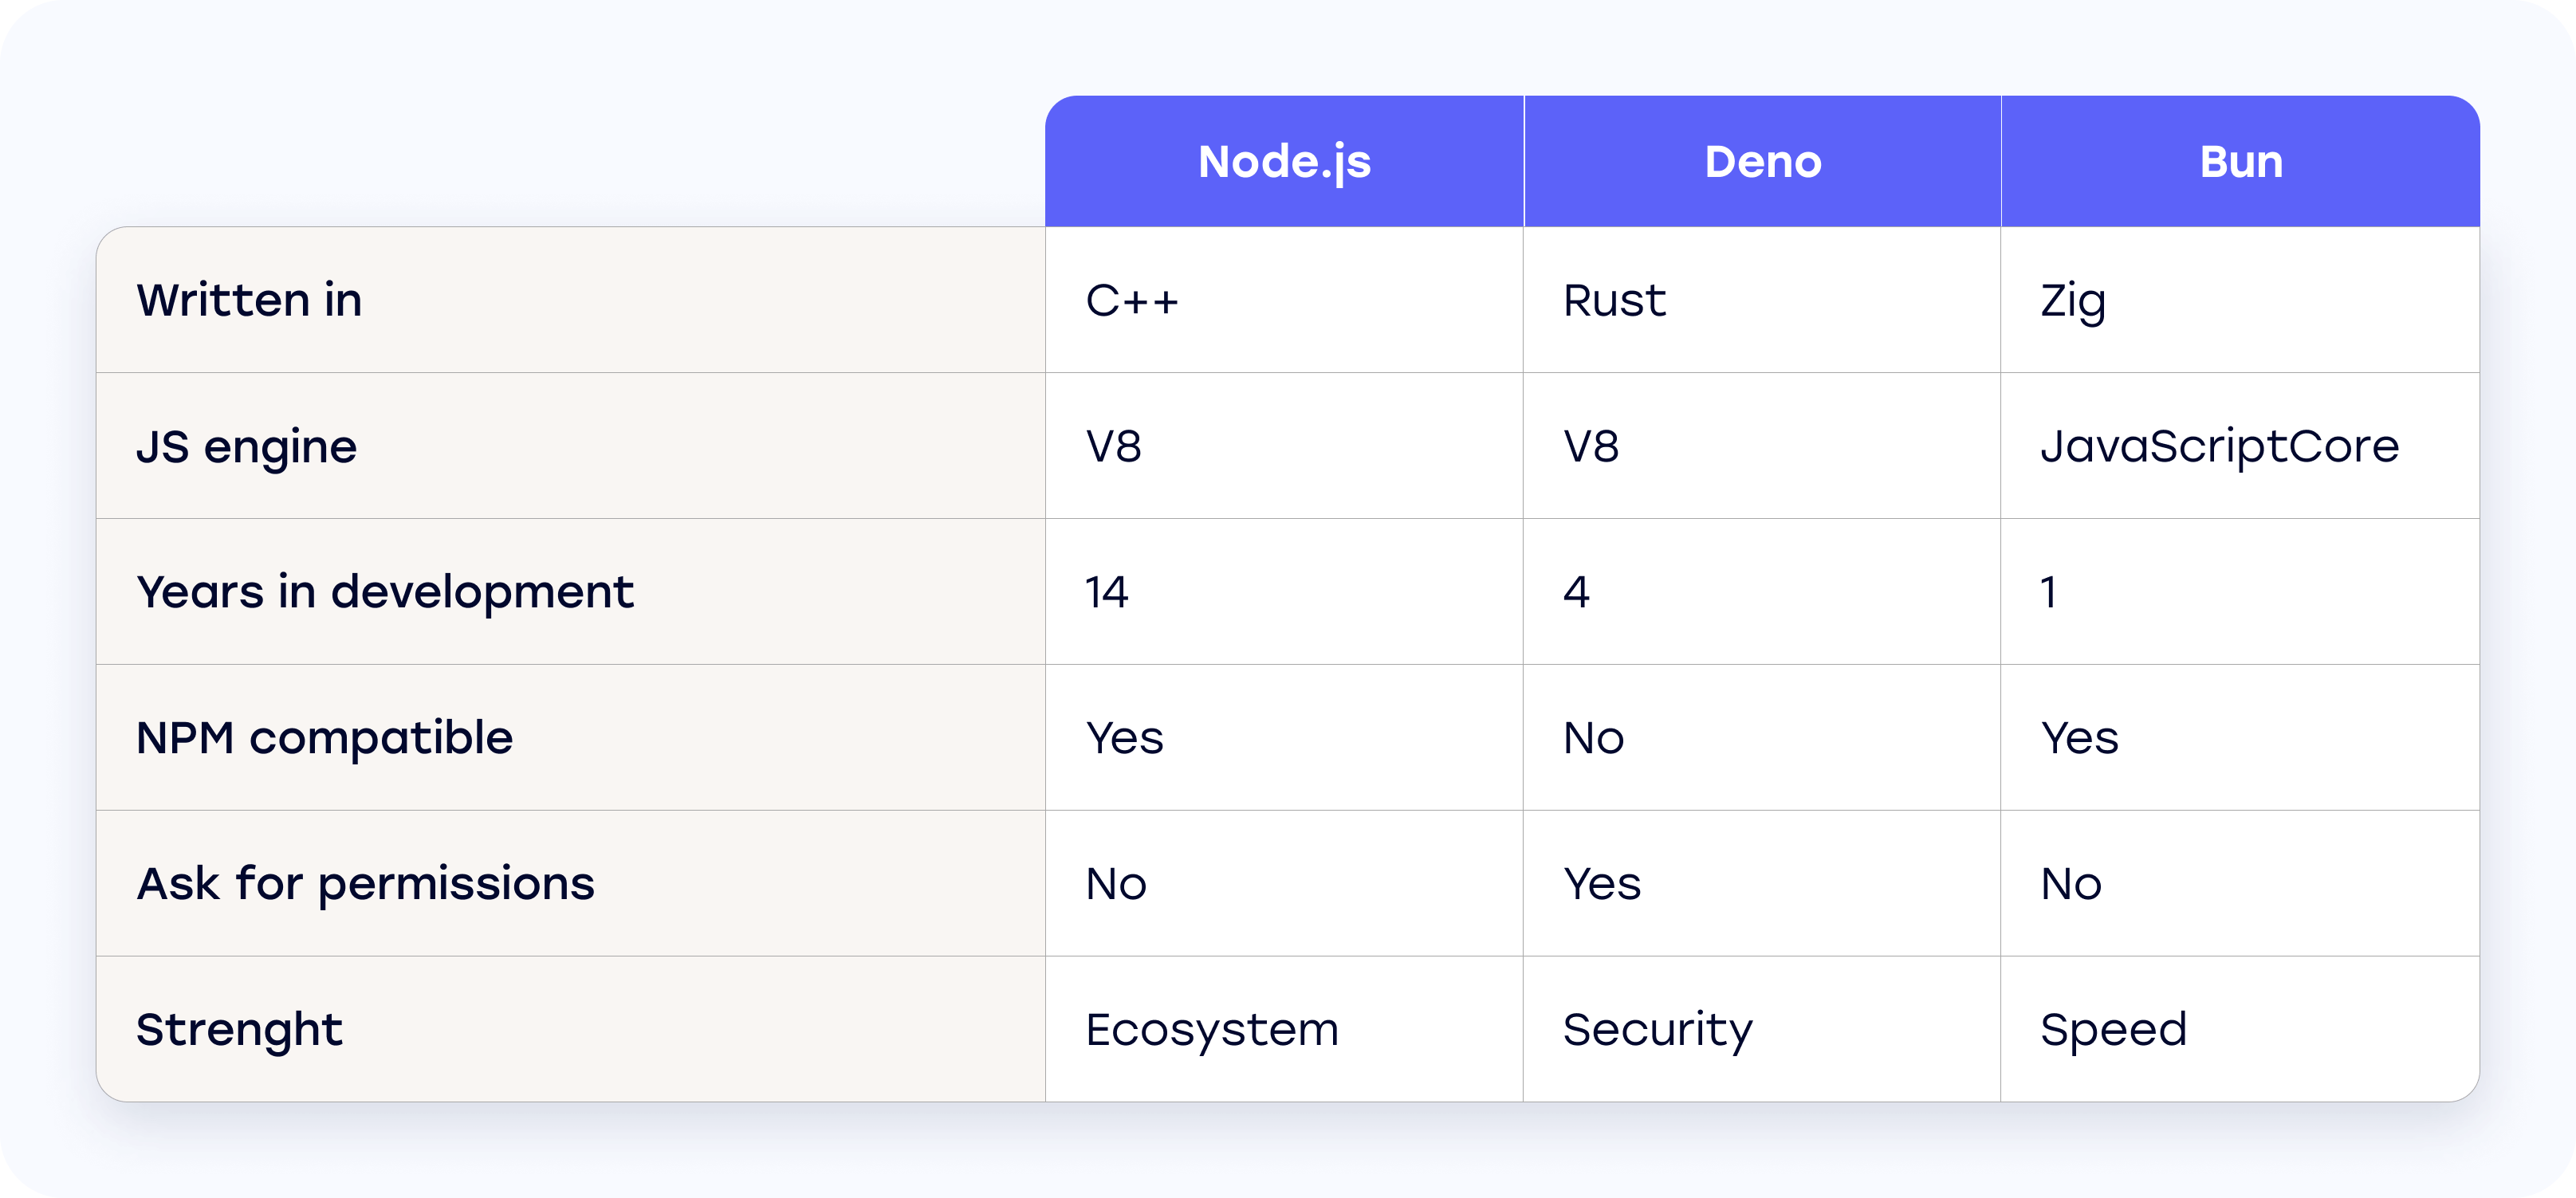Image resolution: width=2576 pixels, height=1198 pixels.
Task: Click the '14' years cell for Node.js
Action: 1105,591
